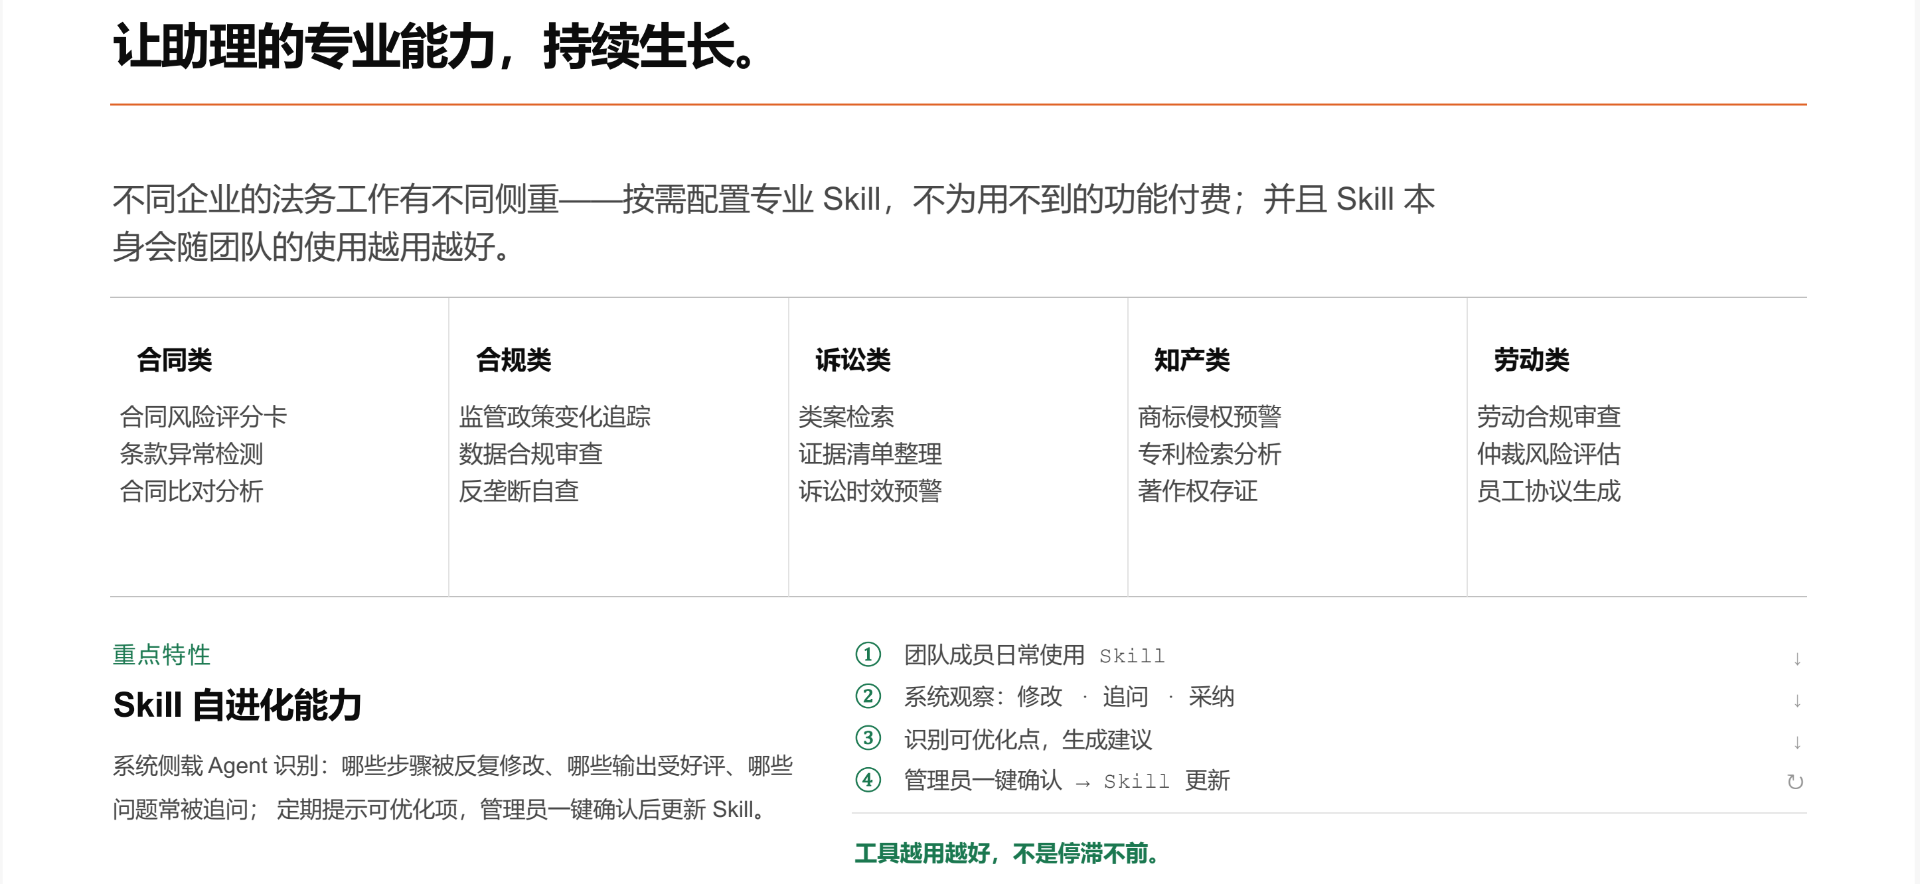
Task: Click green slogan 工具越用越好，不是停滞不前
Action: (x=1008, y=853)
